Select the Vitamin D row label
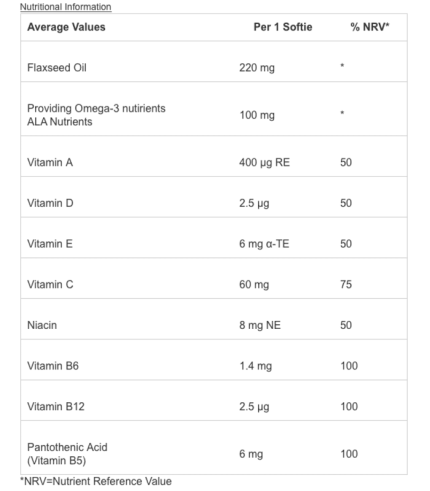This screenshot has height=491, width=430. 50,203
